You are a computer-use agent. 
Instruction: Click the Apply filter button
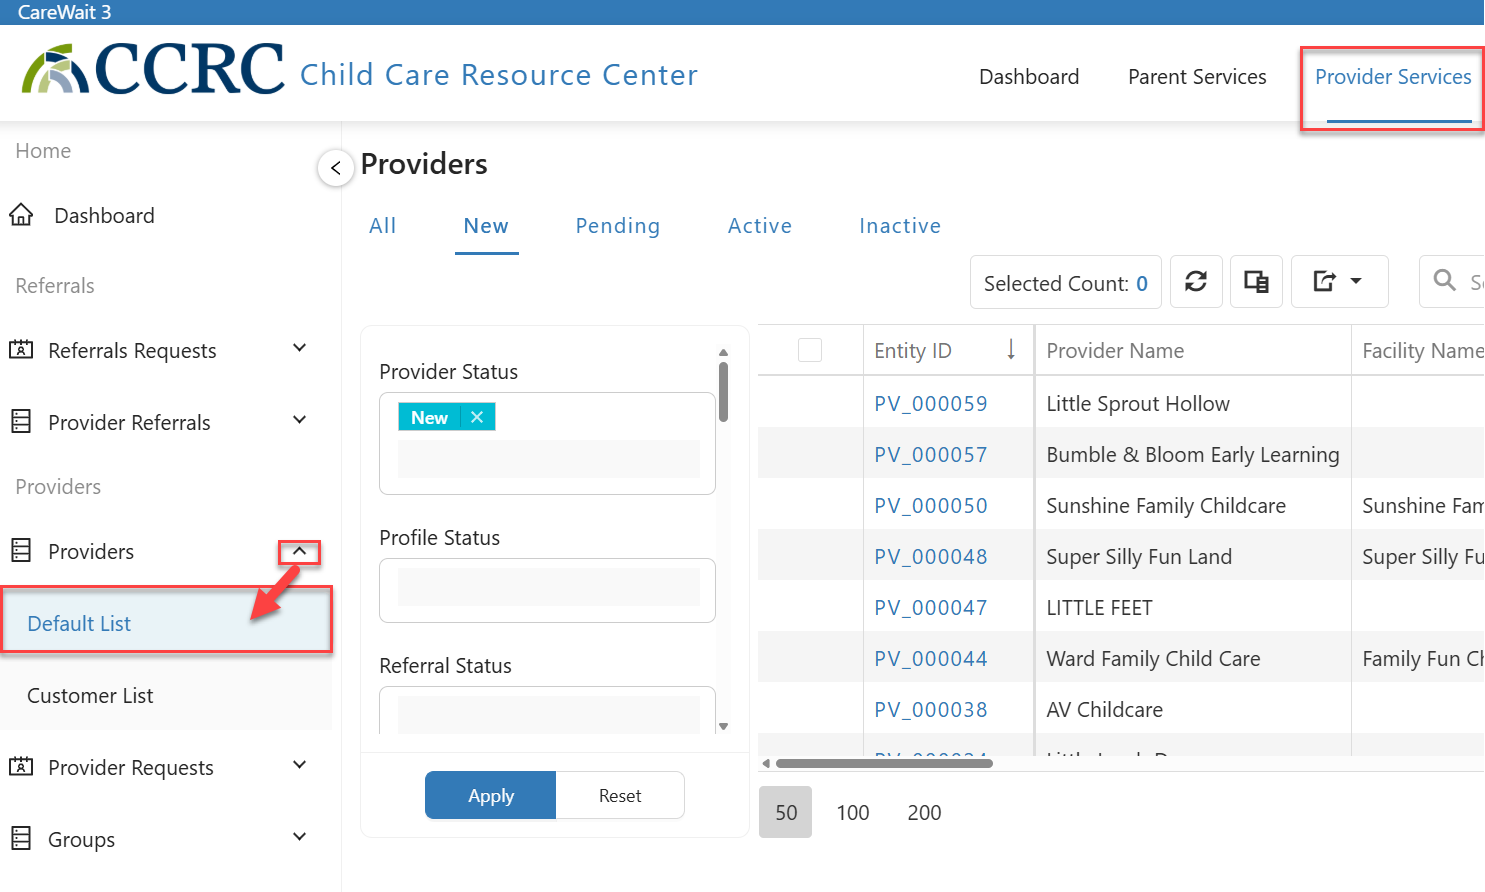tap(491, 795)
